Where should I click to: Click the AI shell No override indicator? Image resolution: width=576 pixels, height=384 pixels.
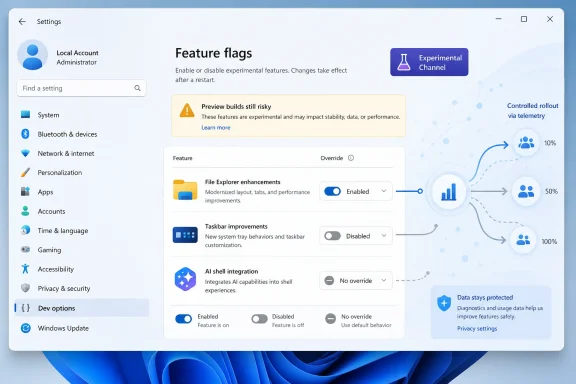329,281
